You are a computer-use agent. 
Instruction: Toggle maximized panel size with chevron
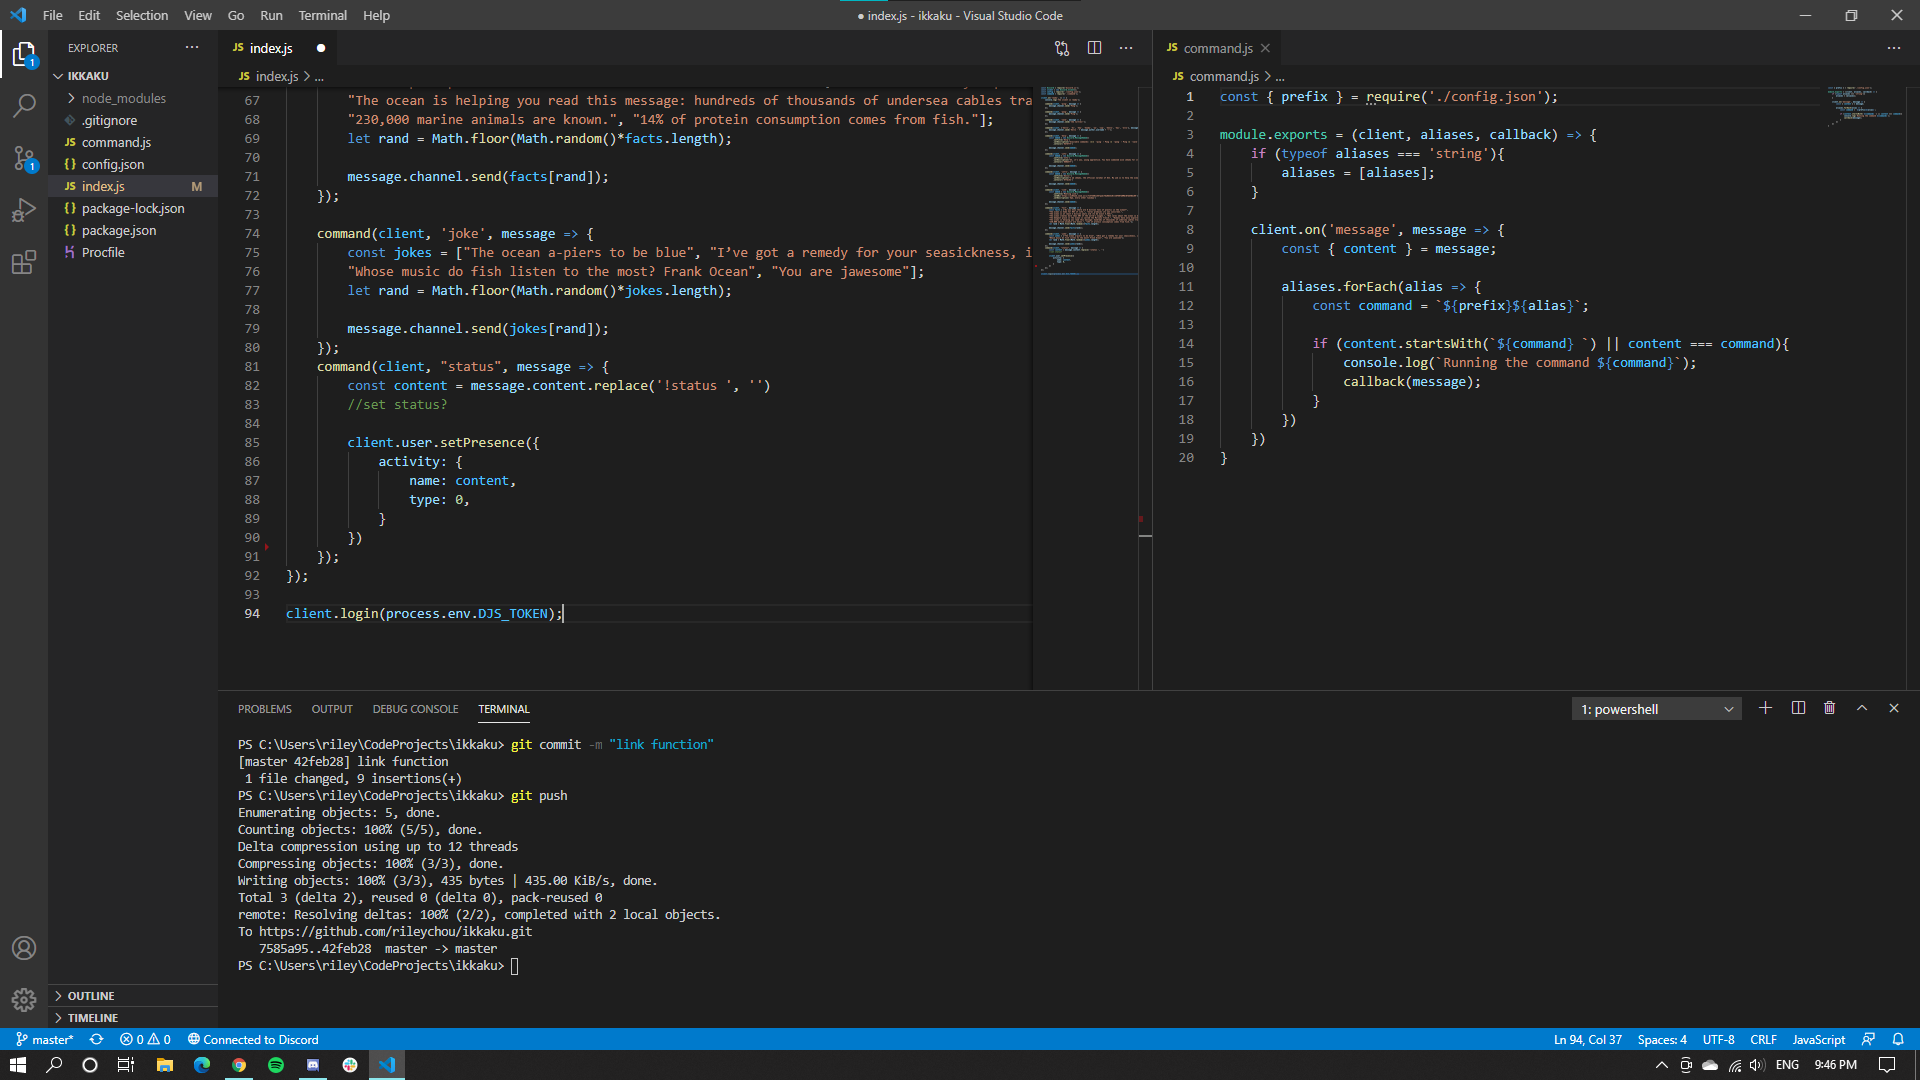point(1861,708)
